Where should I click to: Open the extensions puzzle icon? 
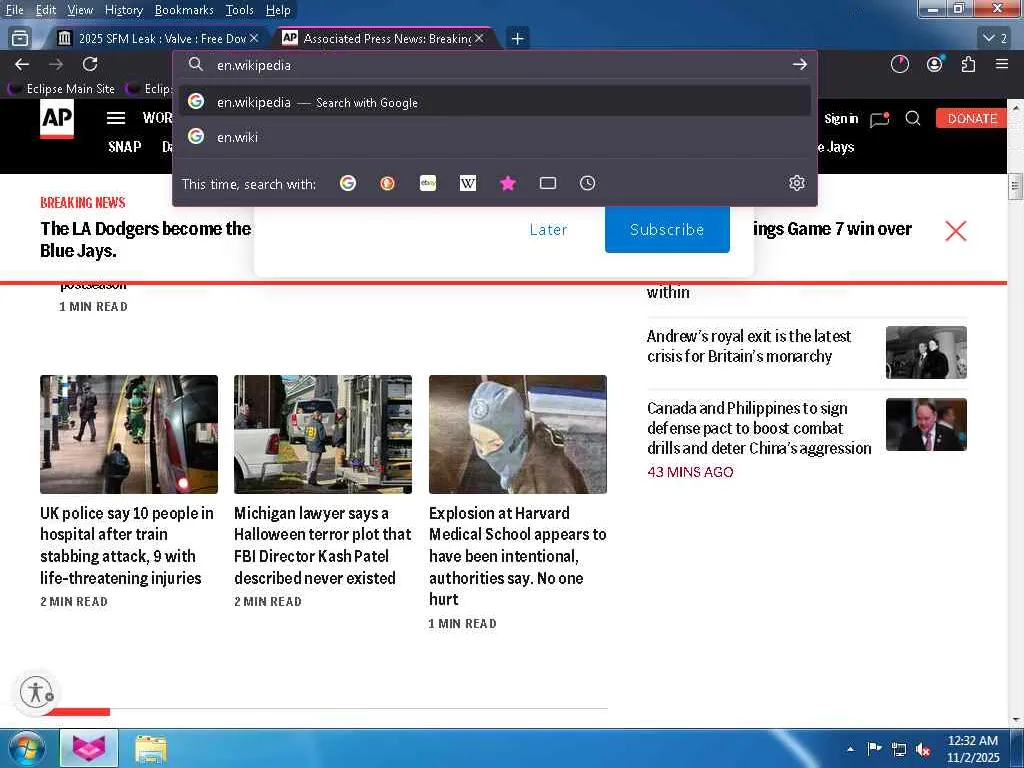(968, 64)
